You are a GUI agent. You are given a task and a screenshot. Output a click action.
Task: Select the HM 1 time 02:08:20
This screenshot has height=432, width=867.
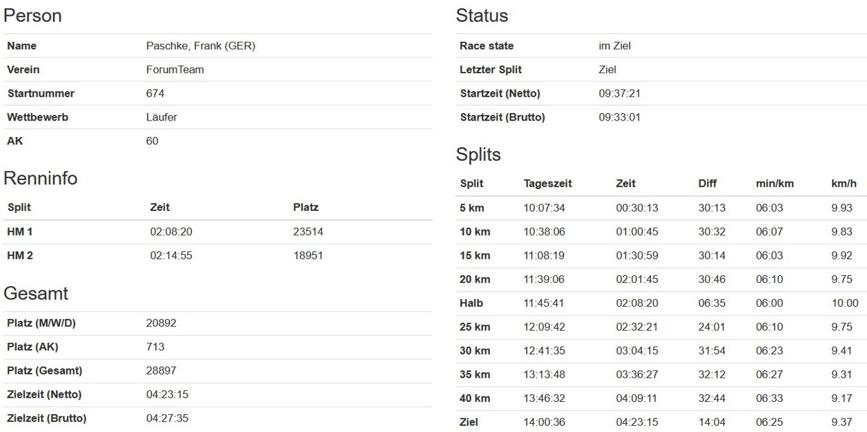point(171,232)
